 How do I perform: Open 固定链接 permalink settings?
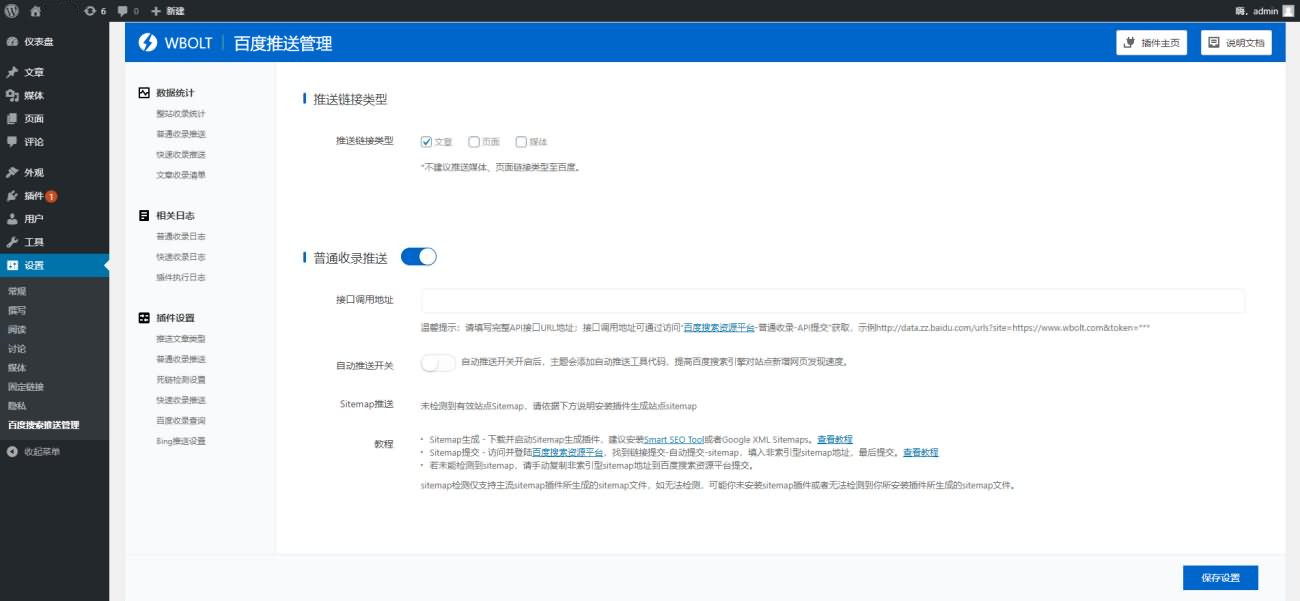[26, 386]
